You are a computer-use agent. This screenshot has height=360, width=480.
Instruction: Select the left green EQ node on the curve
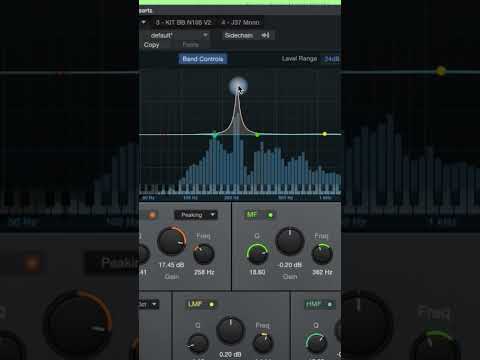tap(215, 135)
